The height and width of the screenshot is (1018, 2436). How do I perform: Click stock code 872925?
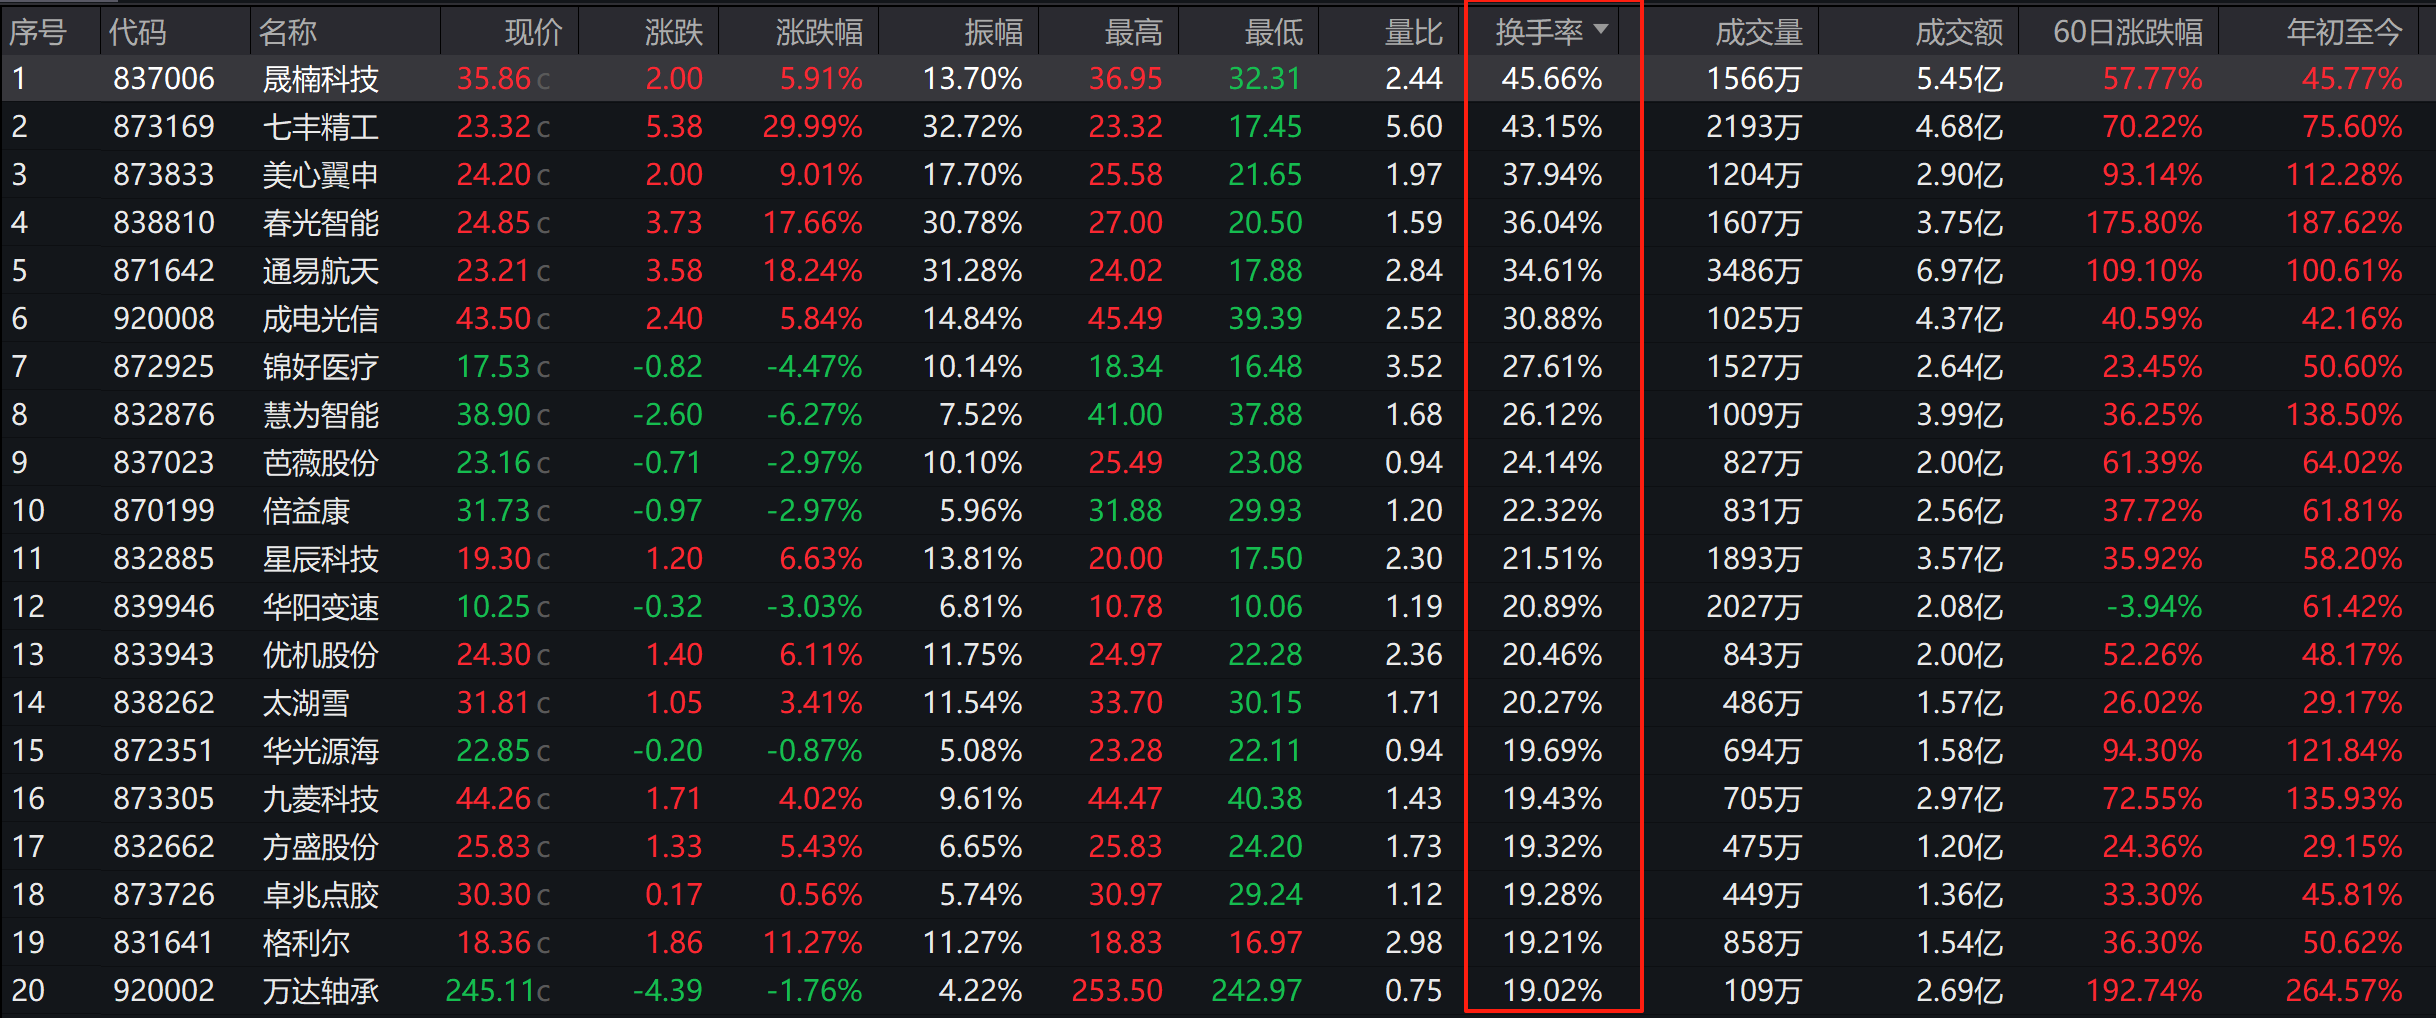(x=164, y=367)
